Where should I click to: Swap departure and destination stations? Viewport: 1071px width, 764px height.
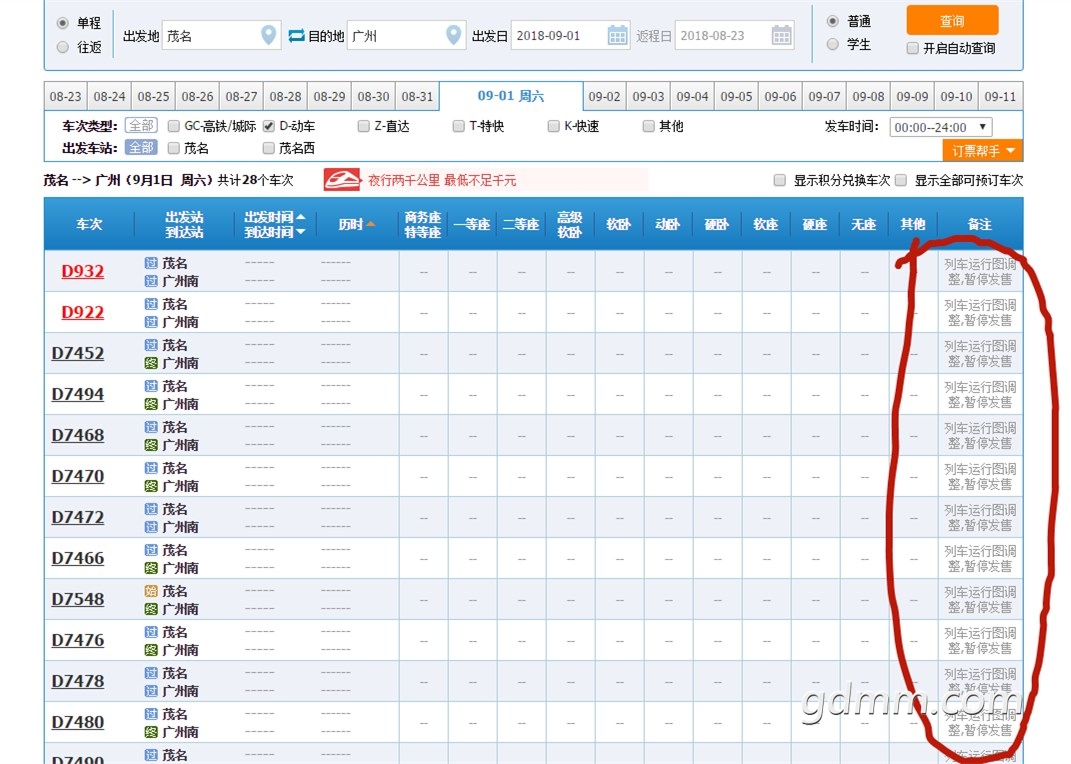point(296,36)
